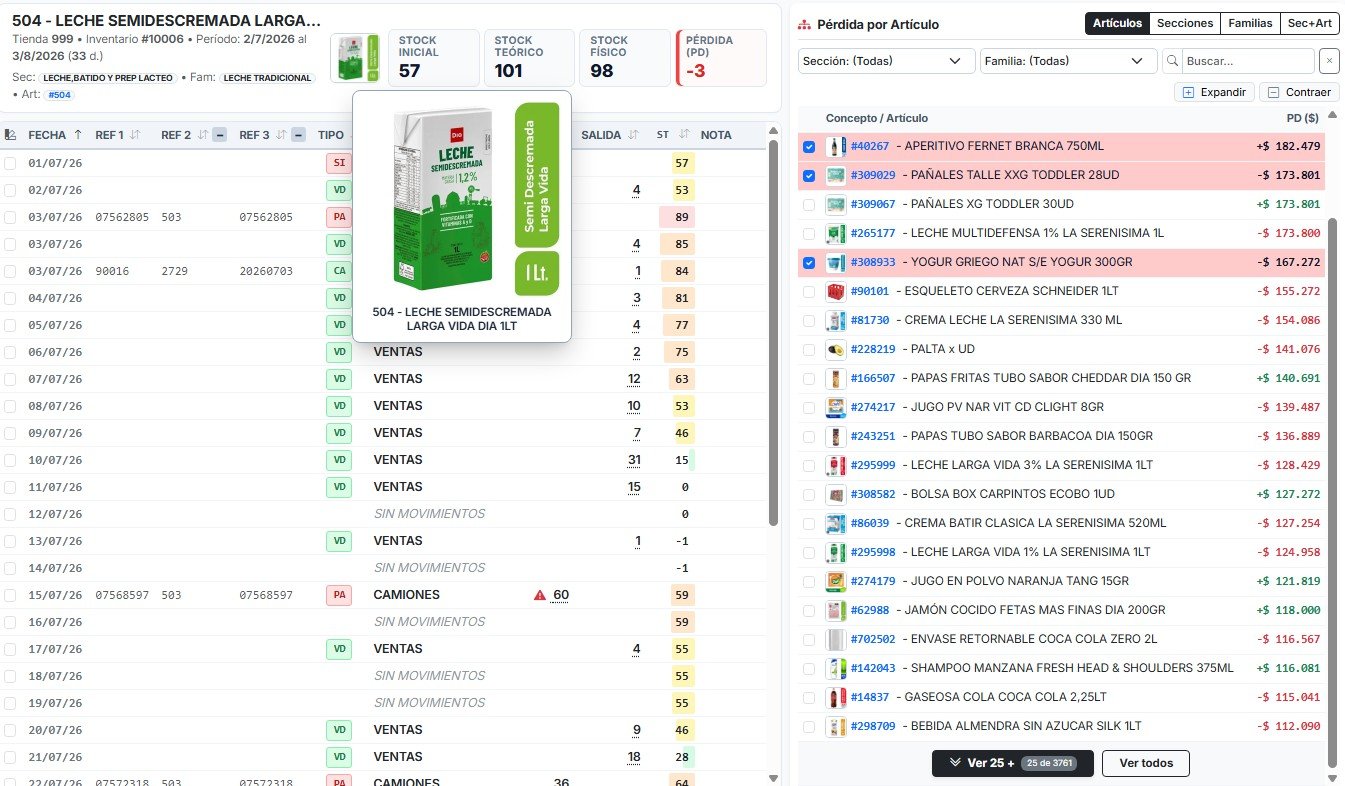Click the product icon for #228219 Palta x UD

[x=836, y=349]
